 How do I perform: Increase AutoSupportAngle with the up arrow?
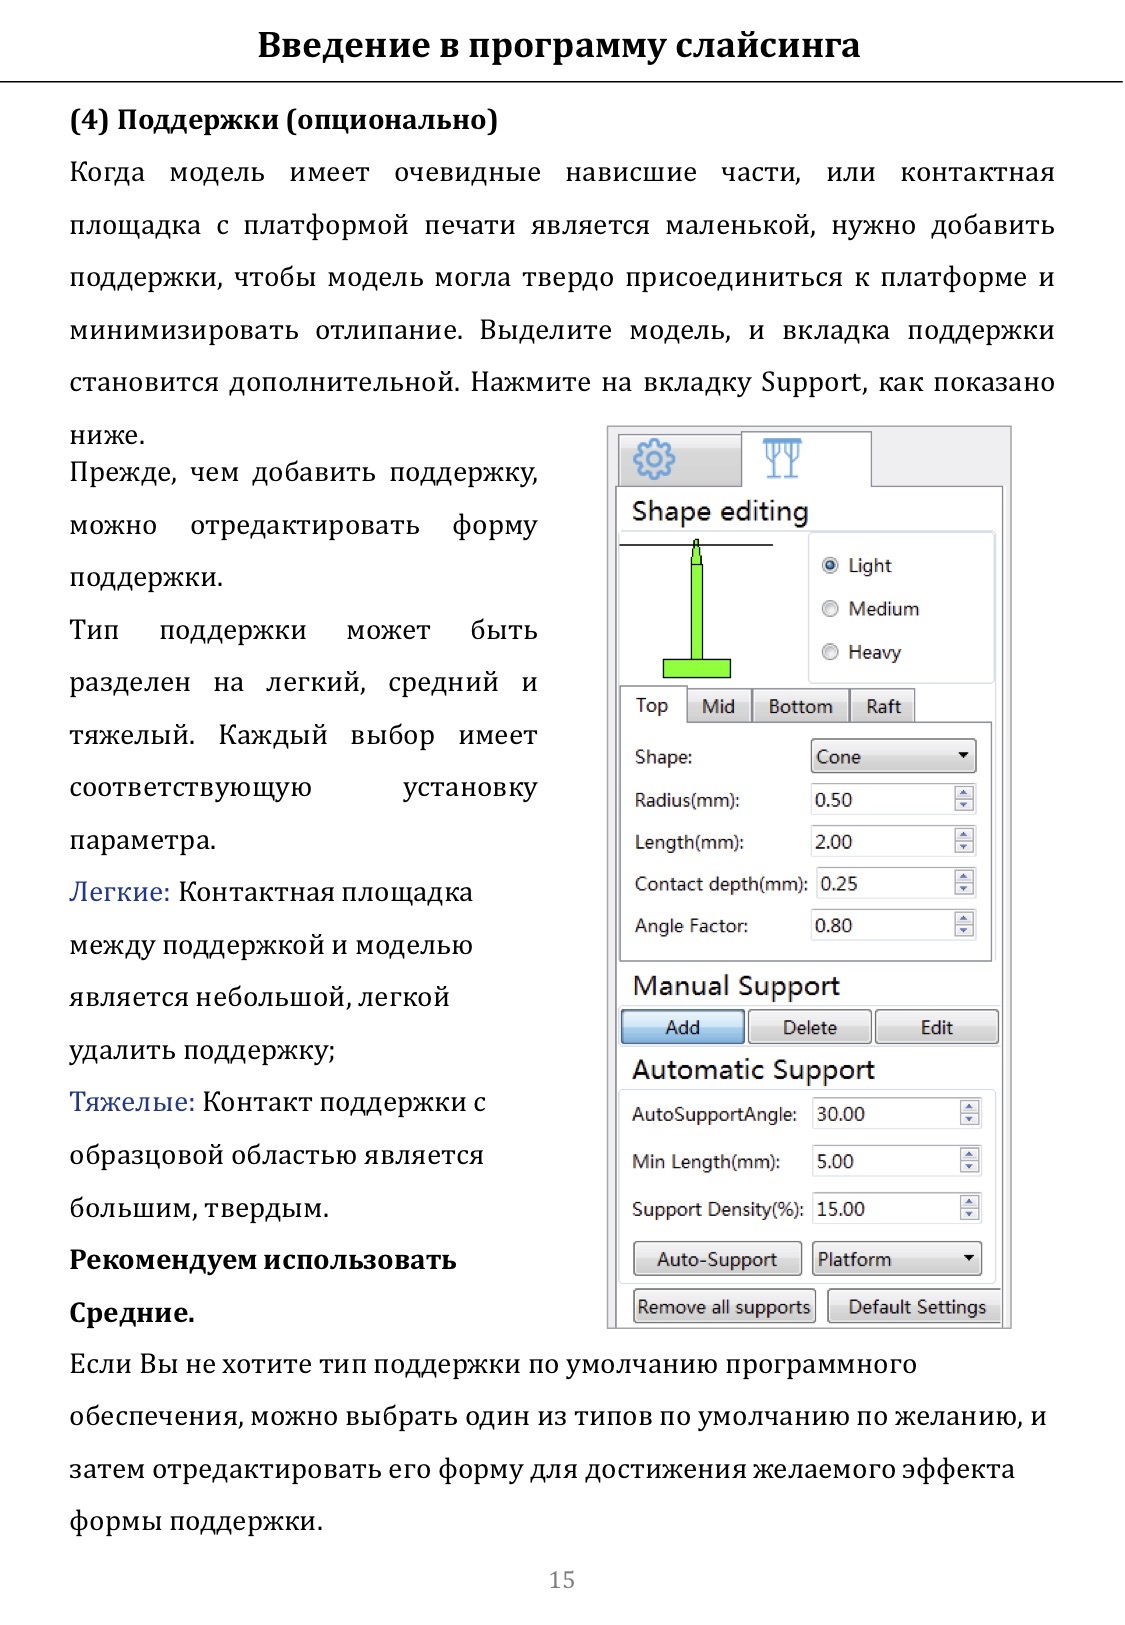(x=970, y=1106)
